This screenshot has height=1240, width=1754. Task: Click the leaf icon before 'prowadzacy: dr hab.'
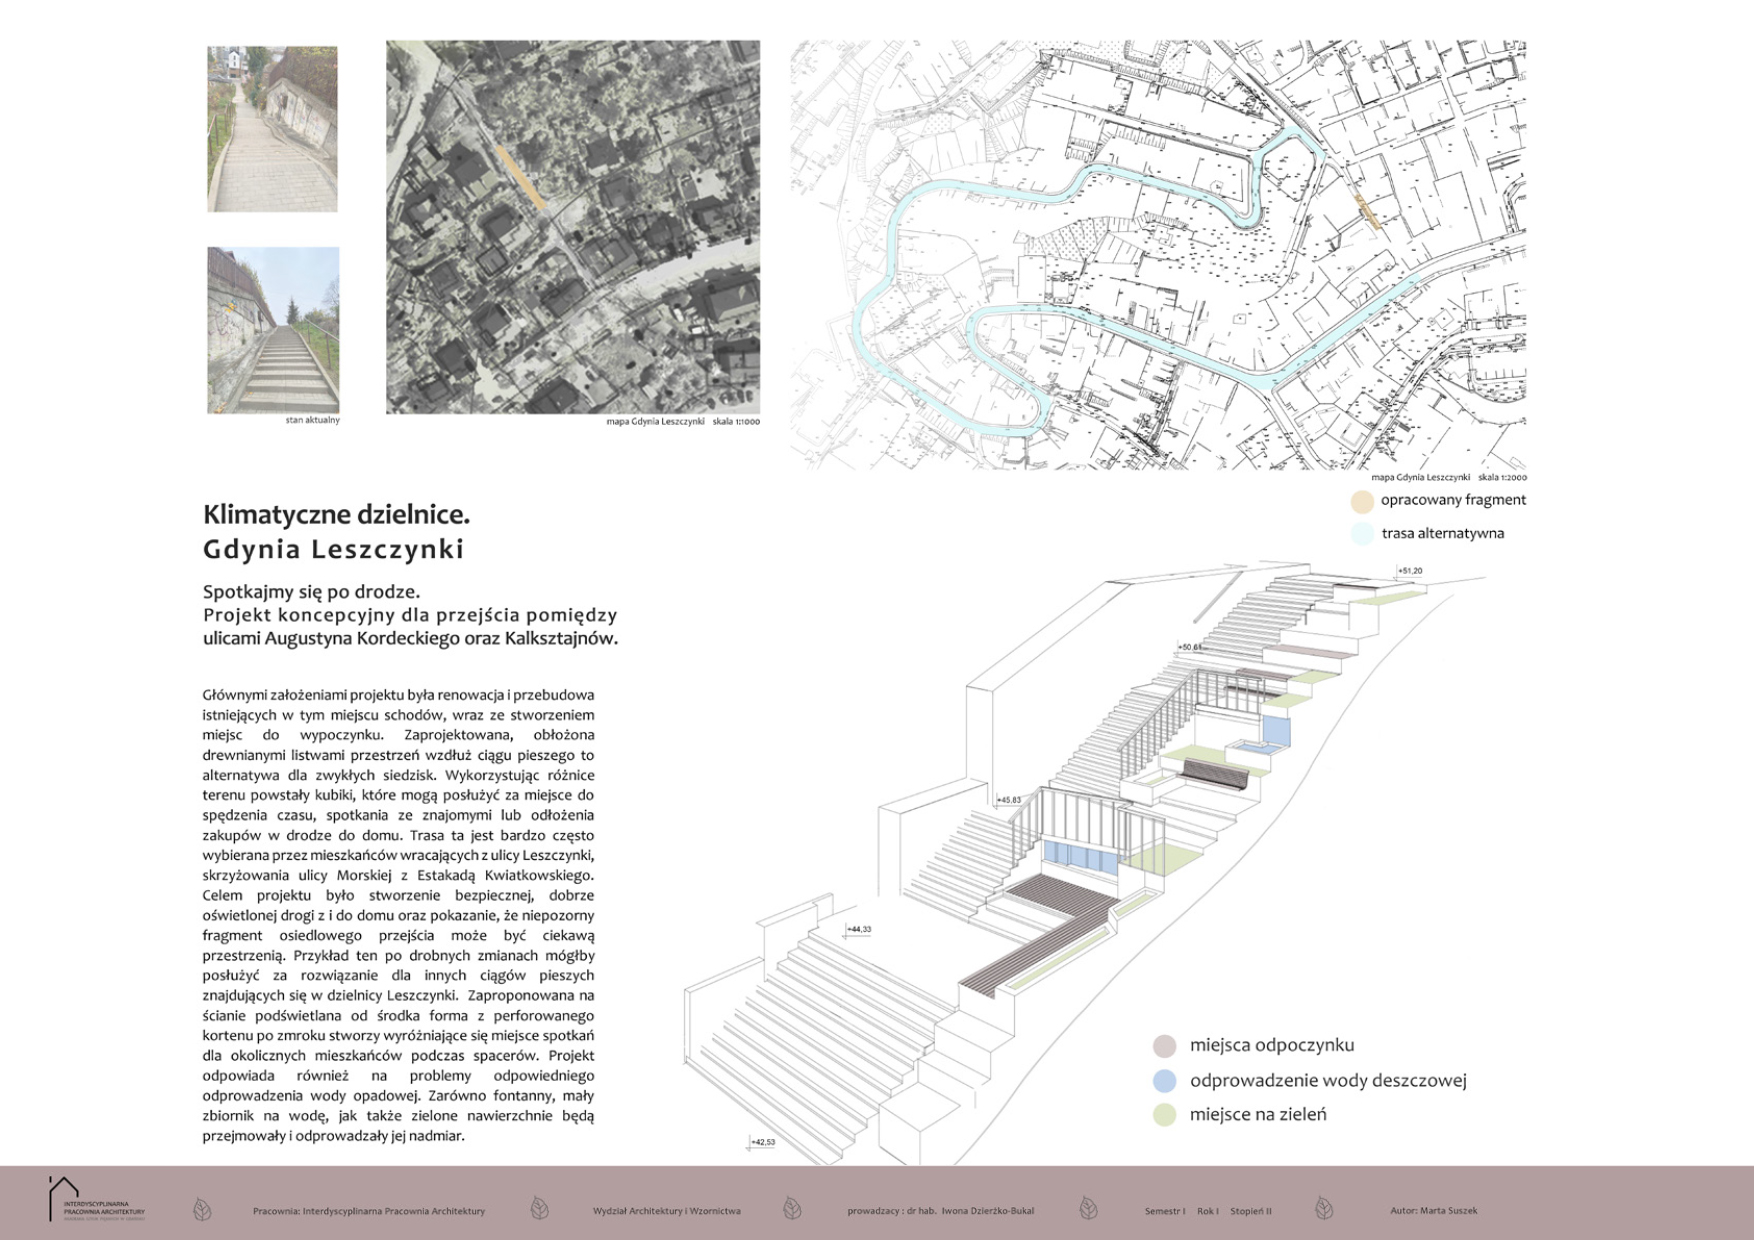[x=792, y=1208]
